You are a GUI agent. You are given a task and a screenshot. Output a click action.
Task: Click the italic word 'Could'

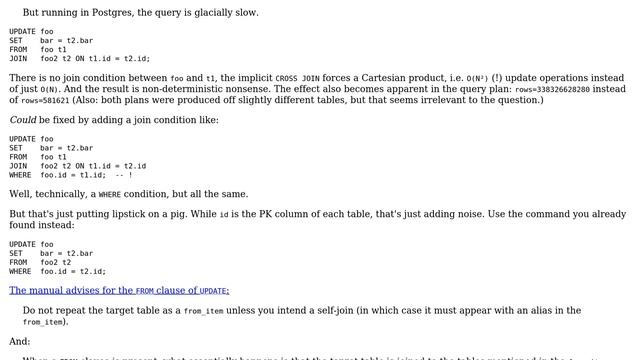point(23,120)
